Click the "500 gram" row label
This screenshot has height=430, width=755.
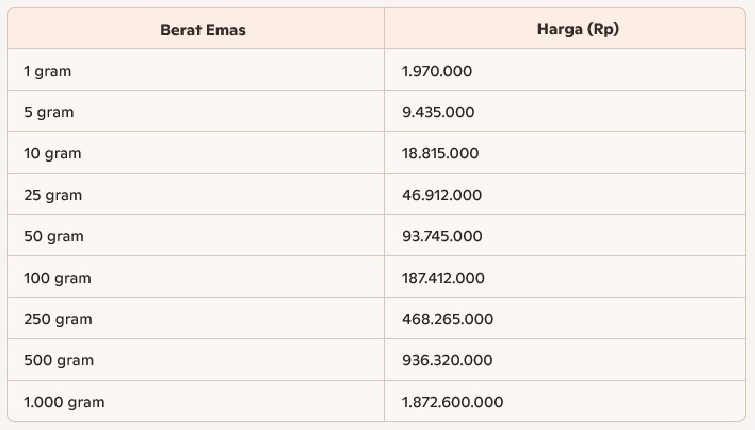(x=58, y=360)
